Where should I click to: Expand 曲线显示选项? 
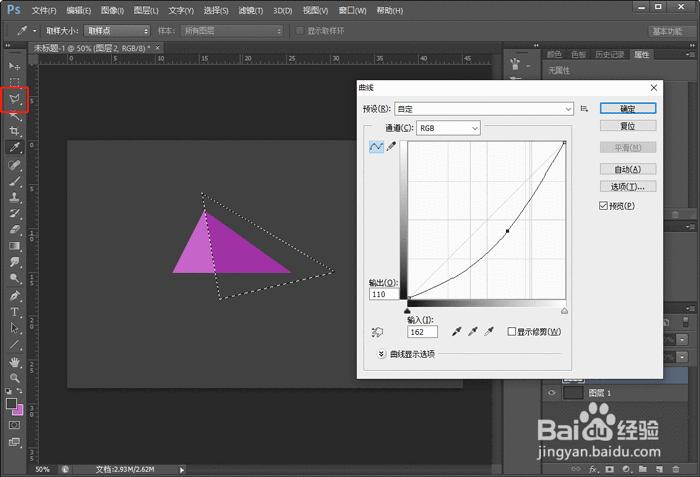(x=381, y=354)
